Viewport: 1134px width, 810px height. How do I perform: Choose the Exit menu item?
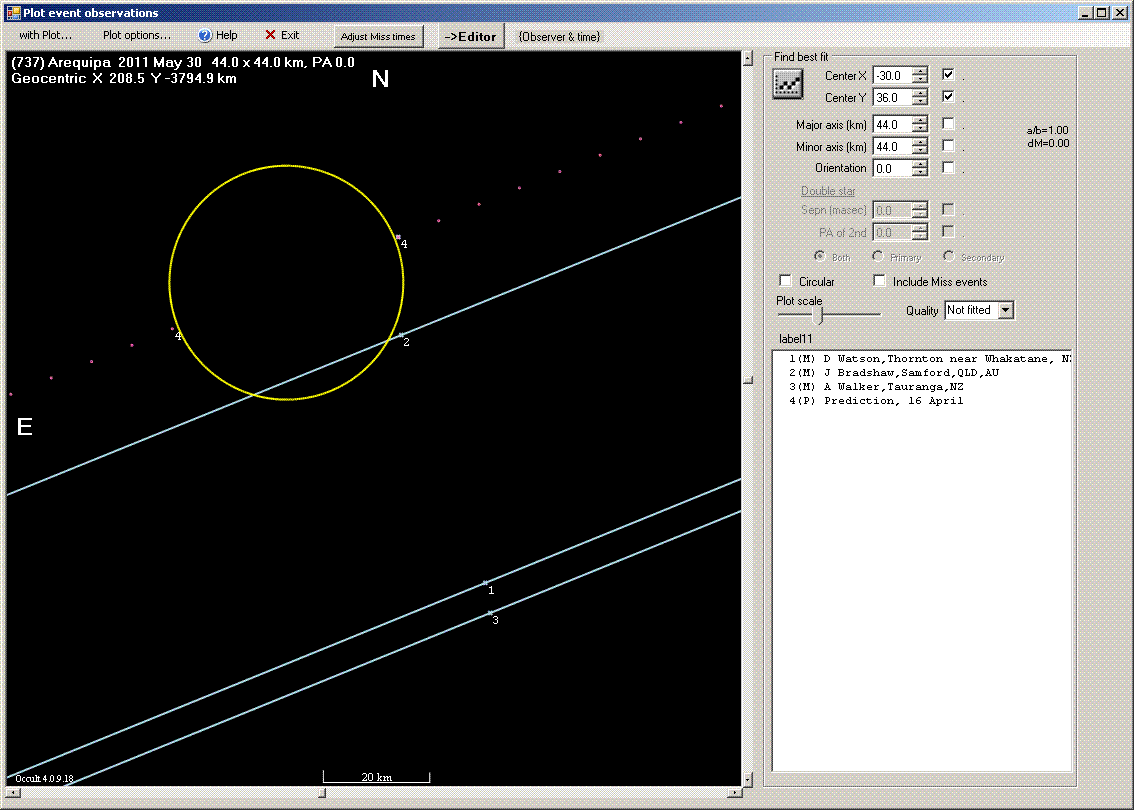[x=282, y=35]
